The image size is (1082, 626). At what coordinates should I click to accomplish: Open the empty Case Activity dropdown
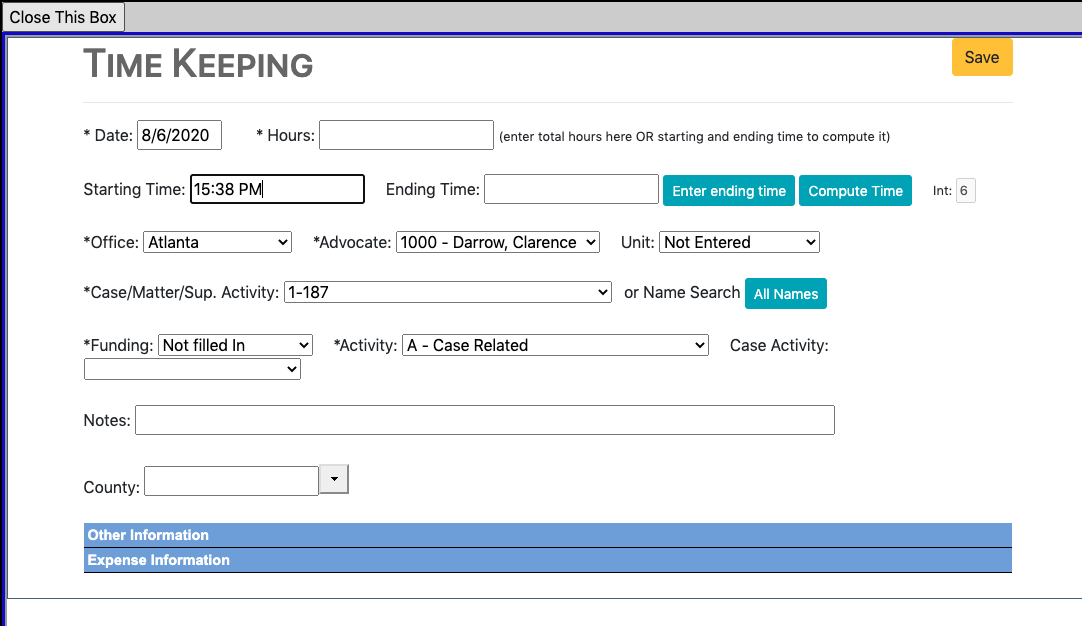pyautogui.click(x=192, y=369)
